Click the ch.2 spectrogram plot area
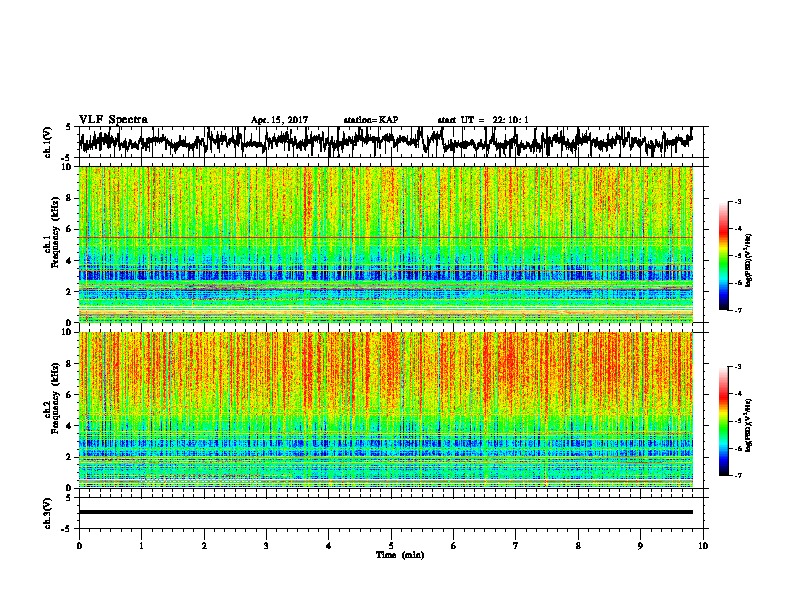The width and height of the screenshot is (792, 612). [386, 410]
